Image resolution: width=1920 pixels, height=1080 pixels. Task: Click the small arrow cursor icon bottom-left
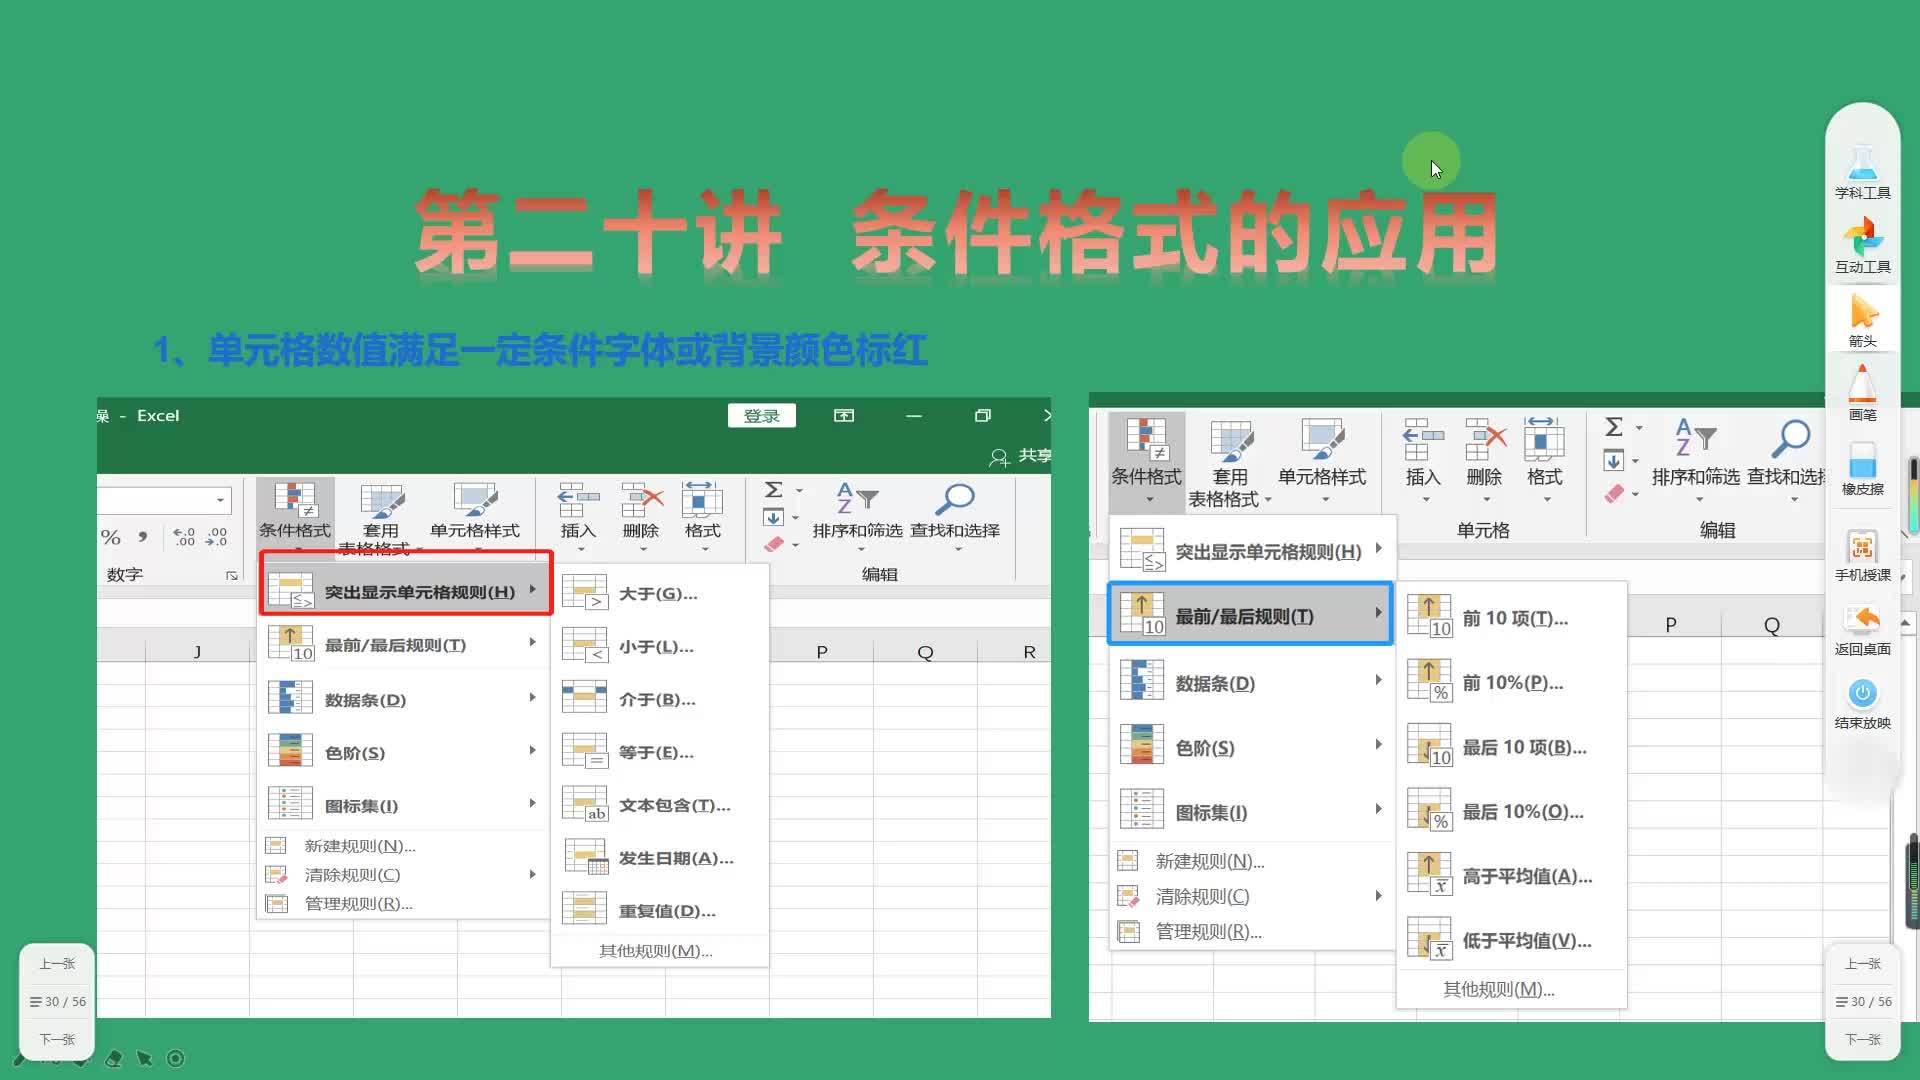click(x=145, y=1058)
